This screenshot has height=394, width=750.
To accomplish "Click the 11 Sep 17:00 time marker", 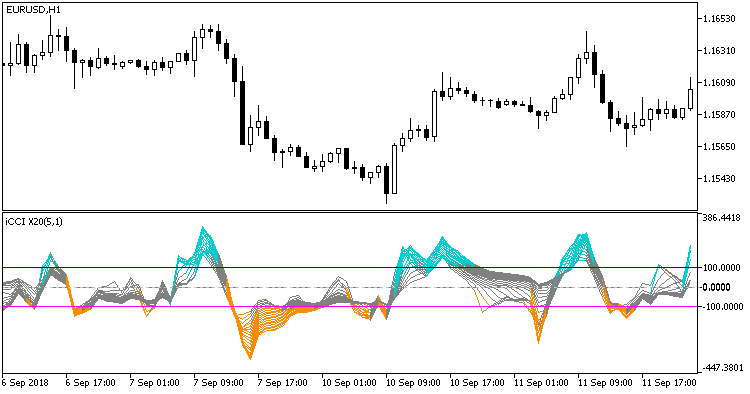I will click(669, 383).
